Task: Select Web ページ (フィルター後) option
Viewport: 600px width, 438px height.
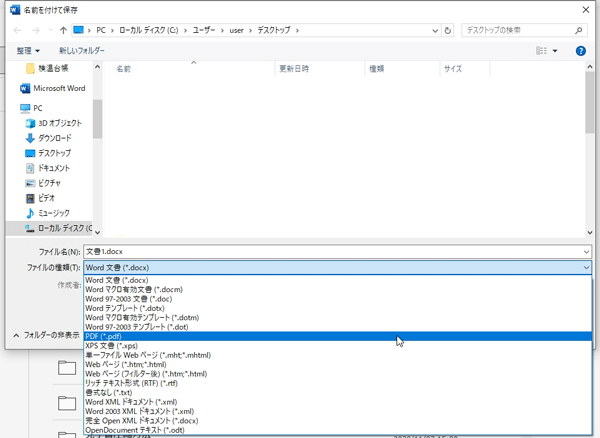Action: pos(338,374)
